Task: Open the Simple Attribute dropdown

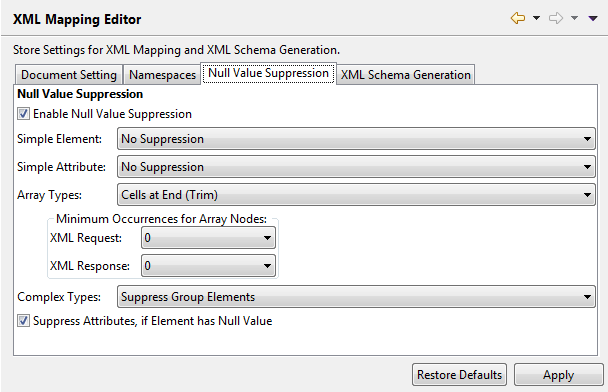Action: [356, 167]
